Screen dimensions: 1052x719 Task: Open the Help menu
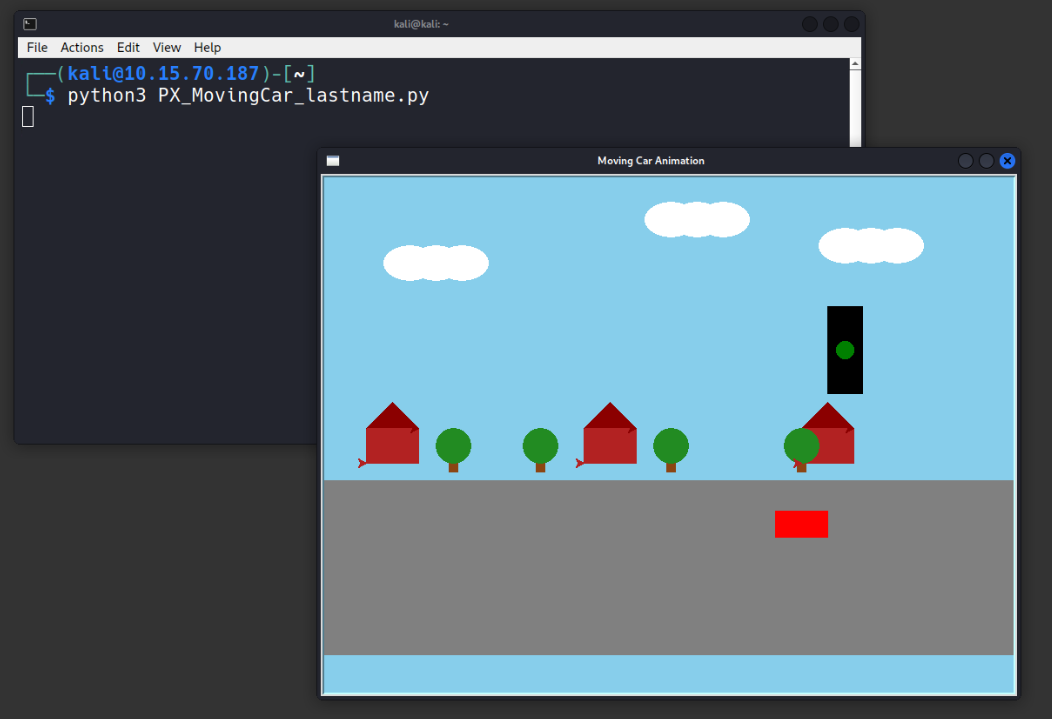pyautogui.click(x=207, y=47)
